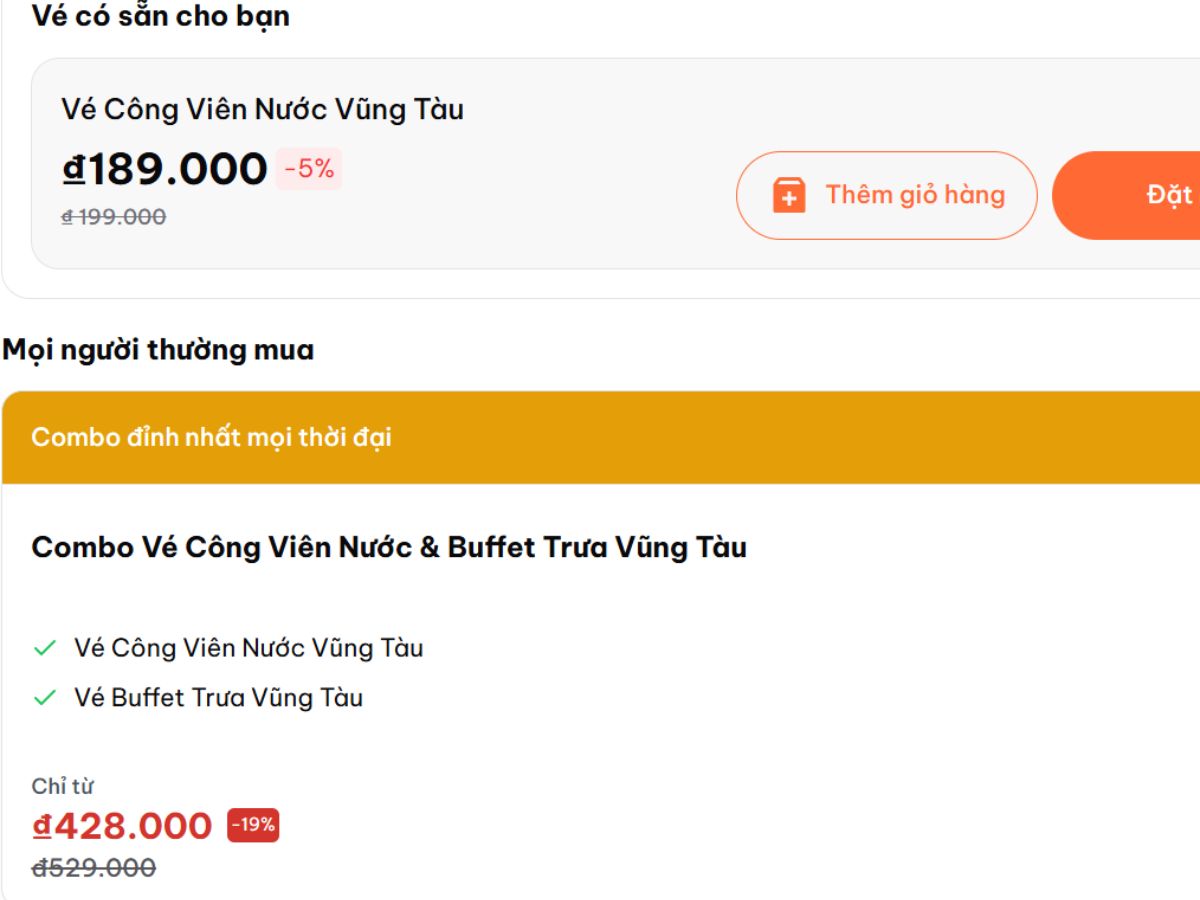Click the red đ428.000 combo price
1200x900 pixels.
pos(122,826)
